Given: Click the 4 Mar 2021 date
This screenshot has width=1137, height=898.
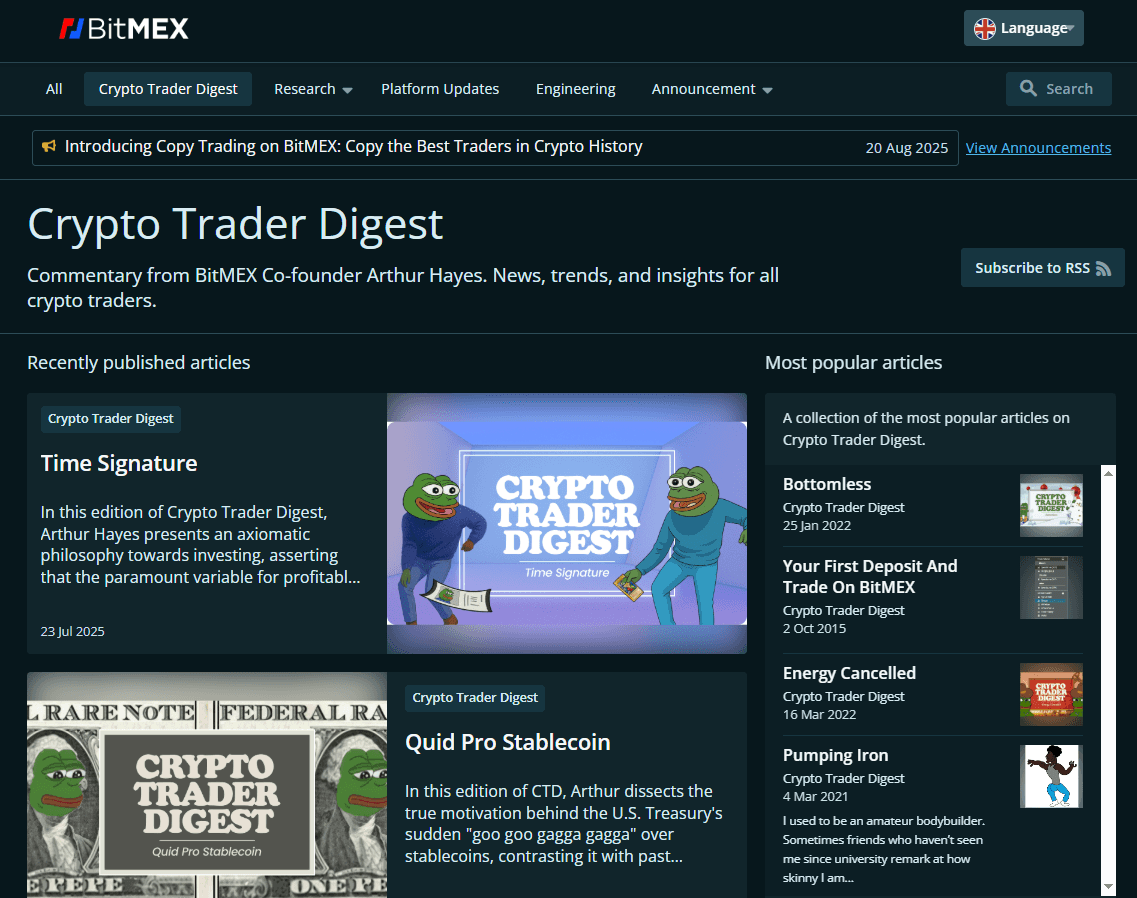Looking at the screenshot, I should (815, 796).
